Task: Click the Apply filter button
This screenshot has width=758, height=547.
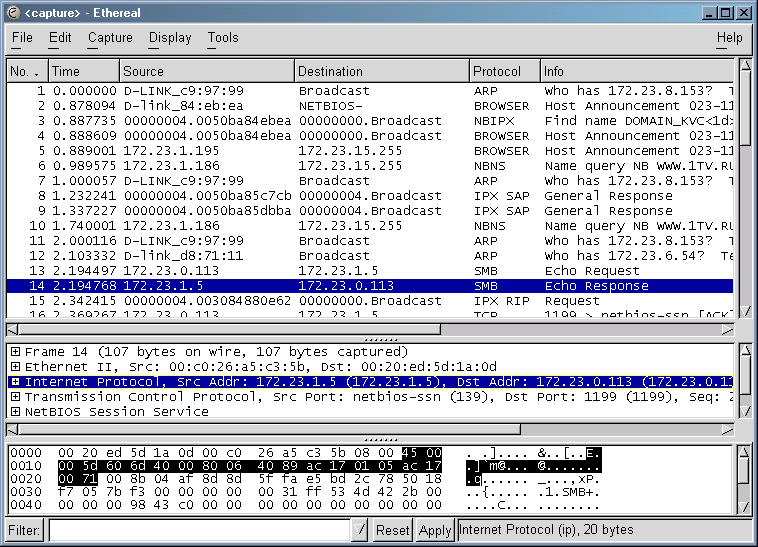Action: pyautogui.click(x=435, y=530)
